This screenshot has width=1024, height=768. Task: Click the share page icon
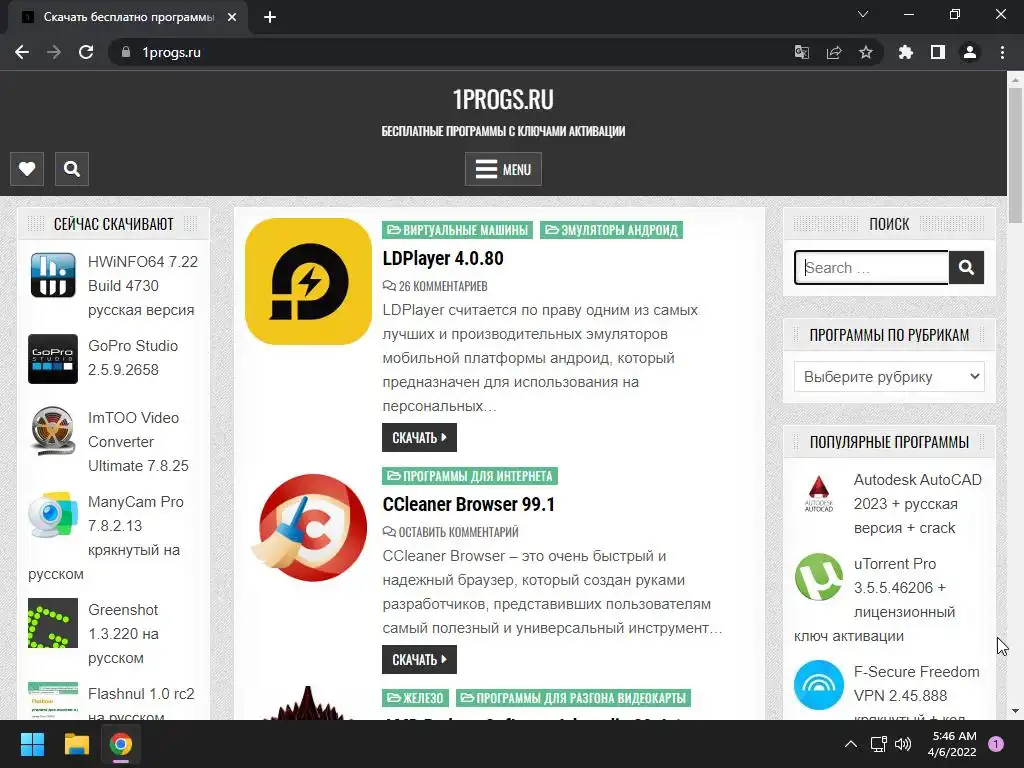click(x=833, y=52)
